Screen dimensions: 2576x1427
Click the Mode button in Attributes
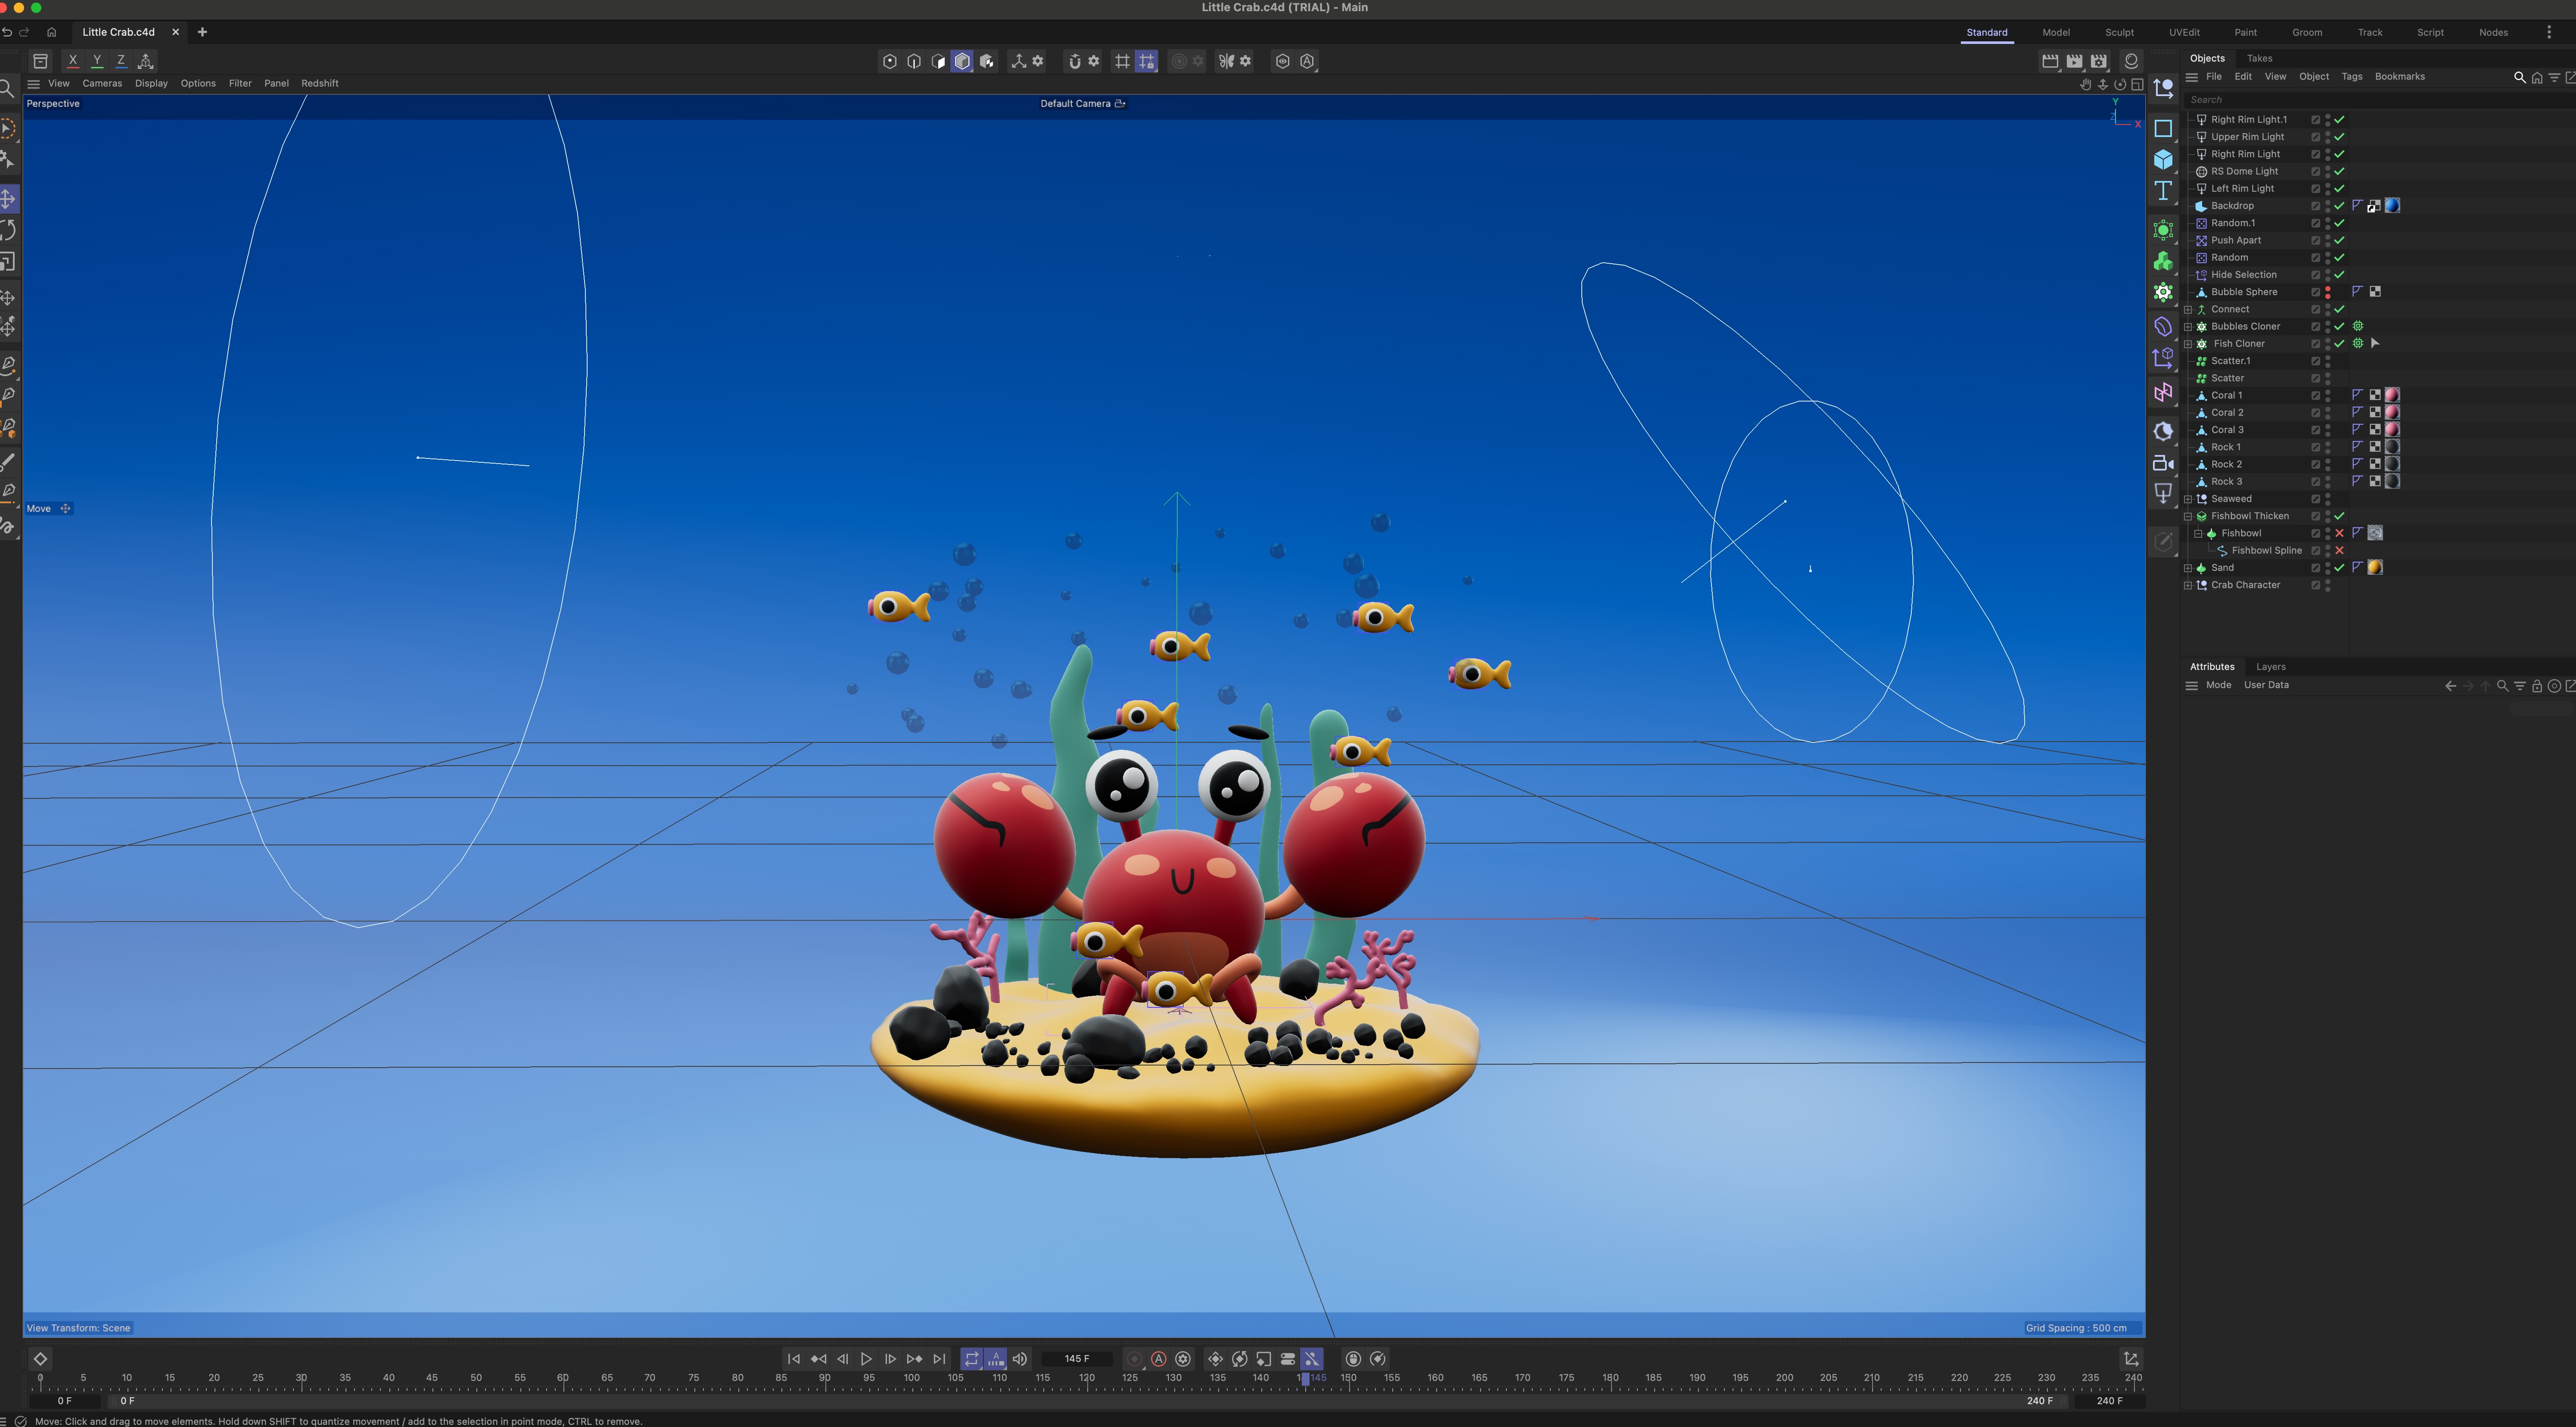click(x=2218, y=686)
